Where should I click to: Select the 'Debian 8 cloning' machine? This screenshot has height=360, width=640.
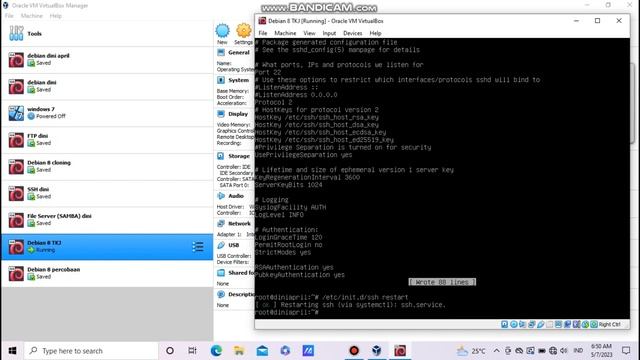[x=107, y=167]
